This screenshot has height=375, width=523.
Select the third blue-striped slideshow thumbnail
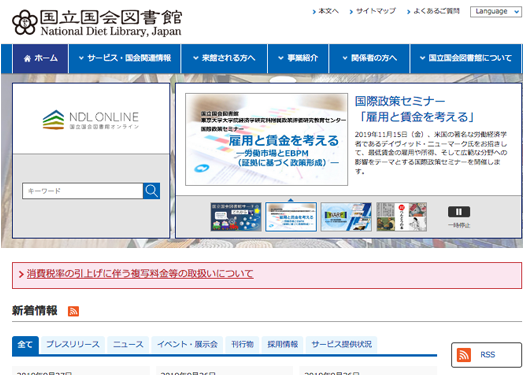coord(346,217)
